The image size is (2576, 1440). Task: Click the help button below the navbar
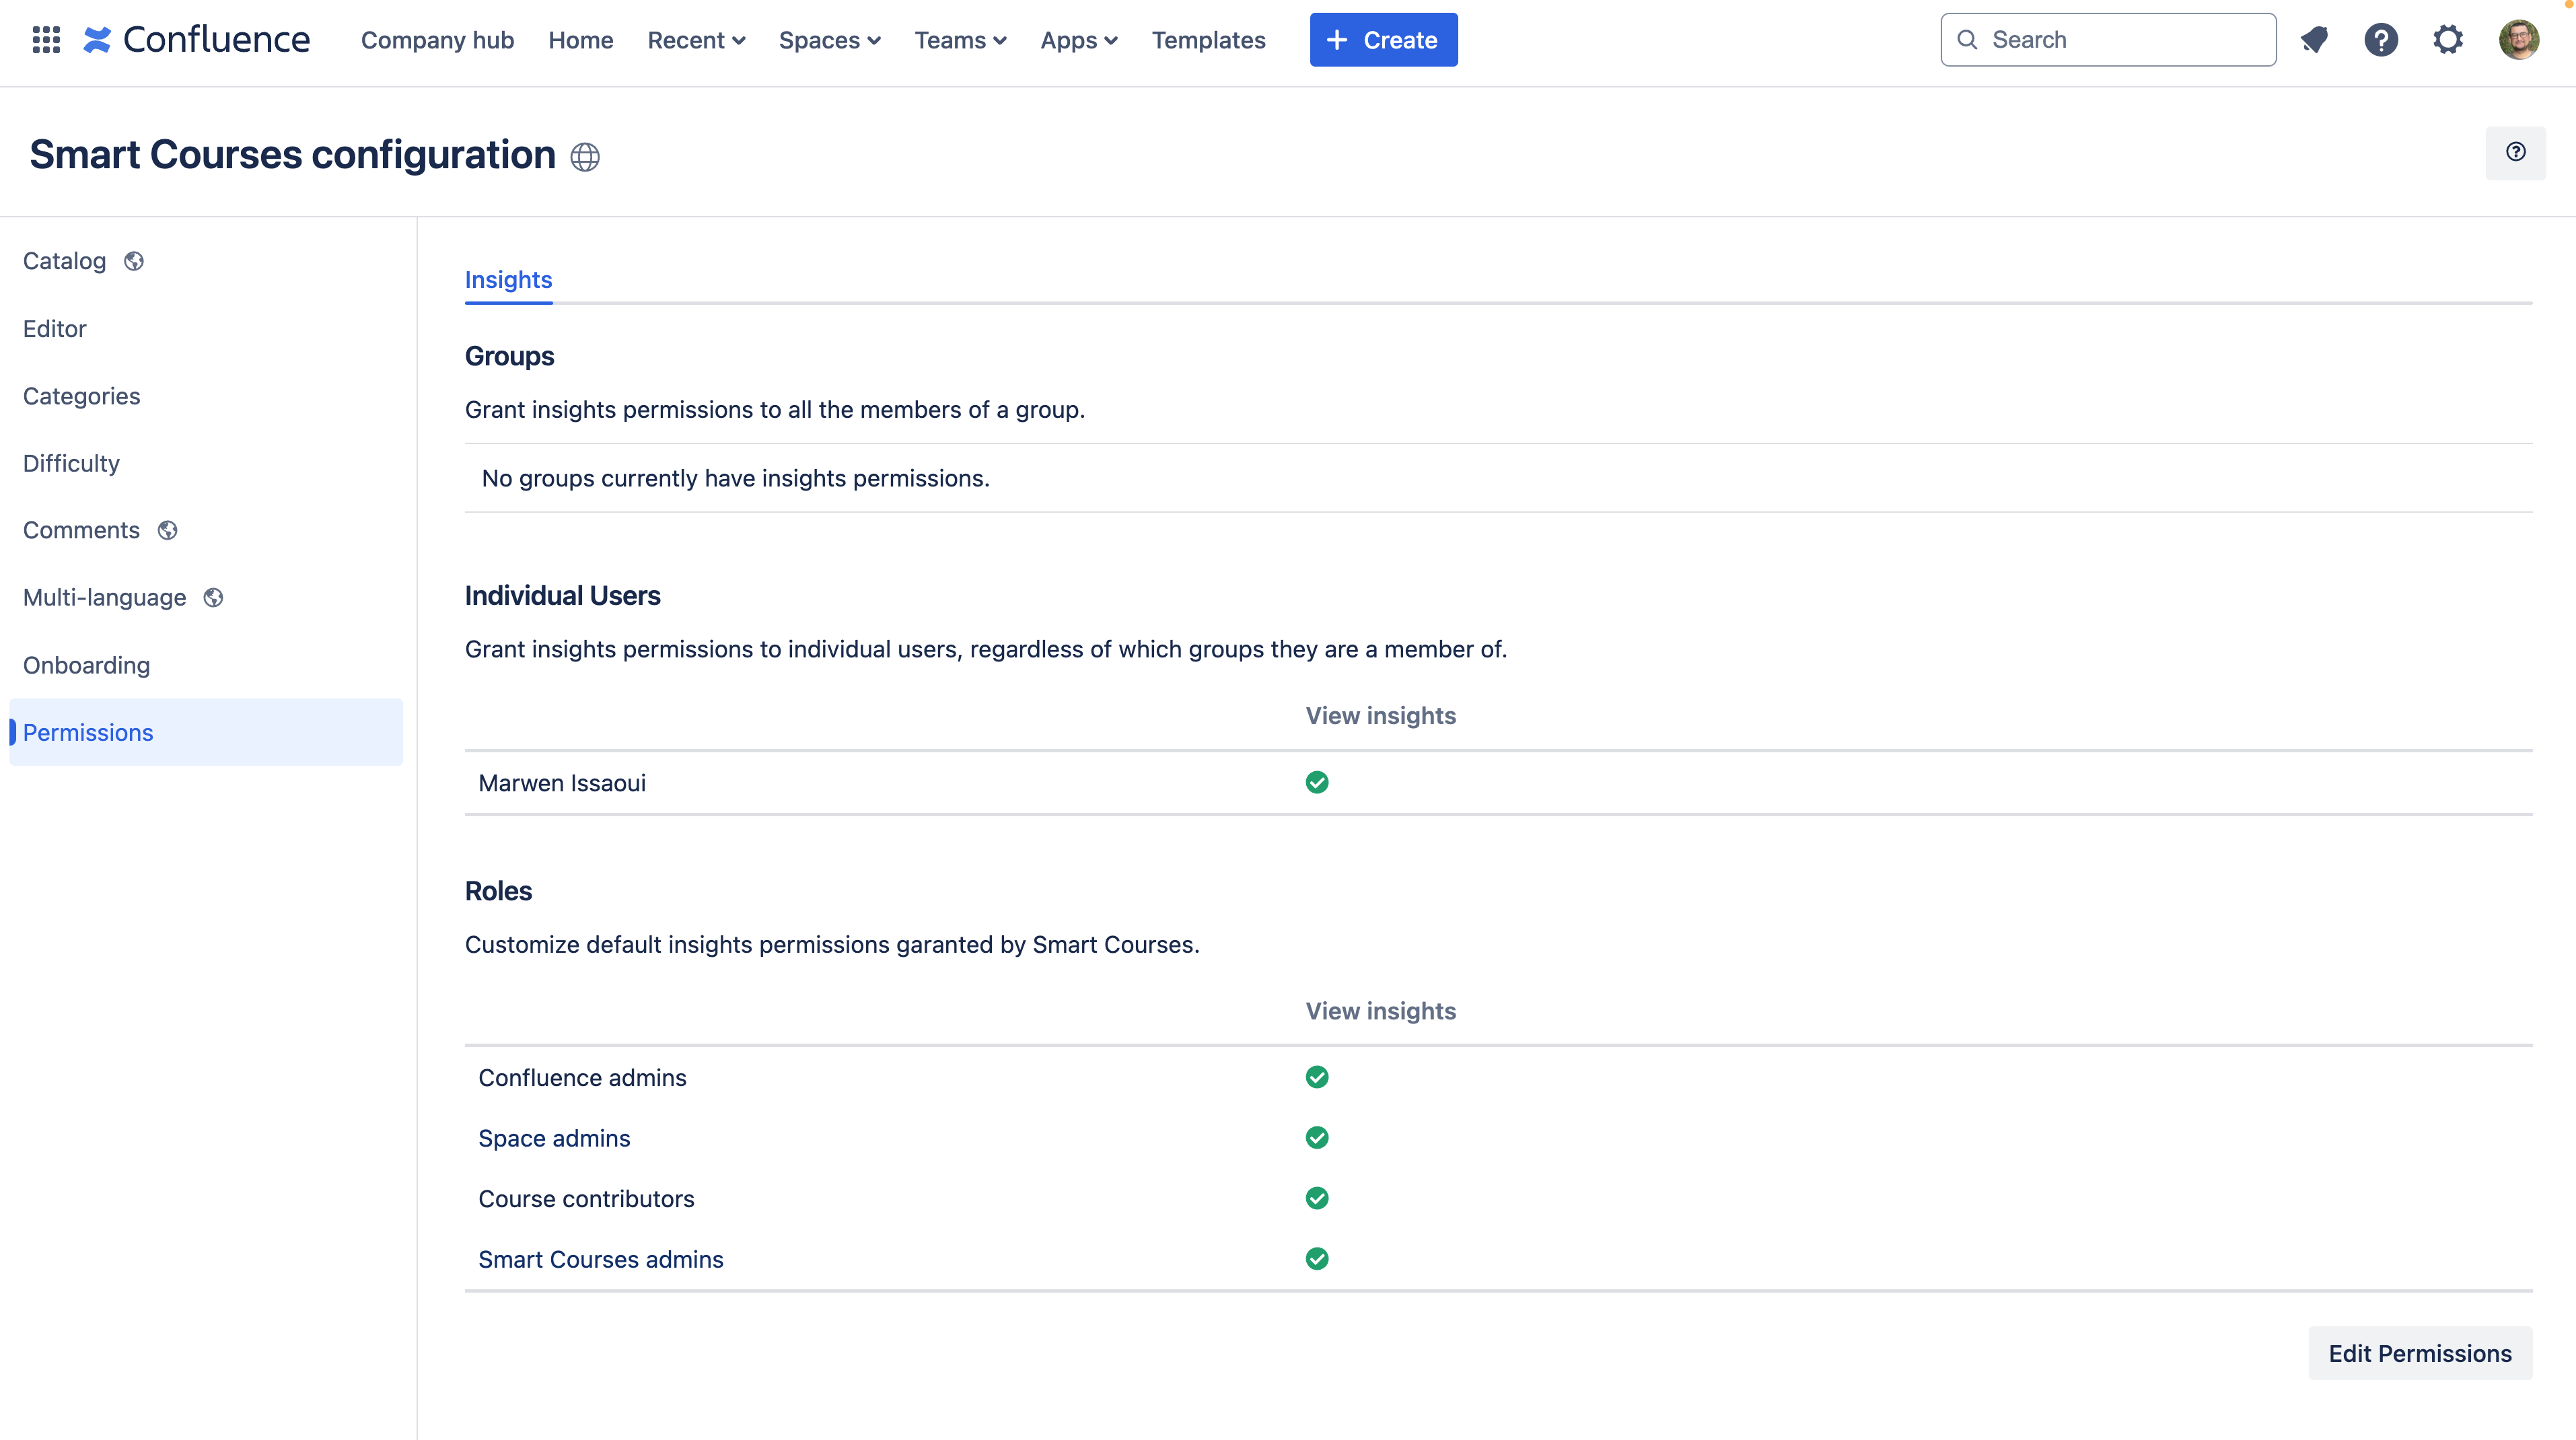click(2516, 152)
